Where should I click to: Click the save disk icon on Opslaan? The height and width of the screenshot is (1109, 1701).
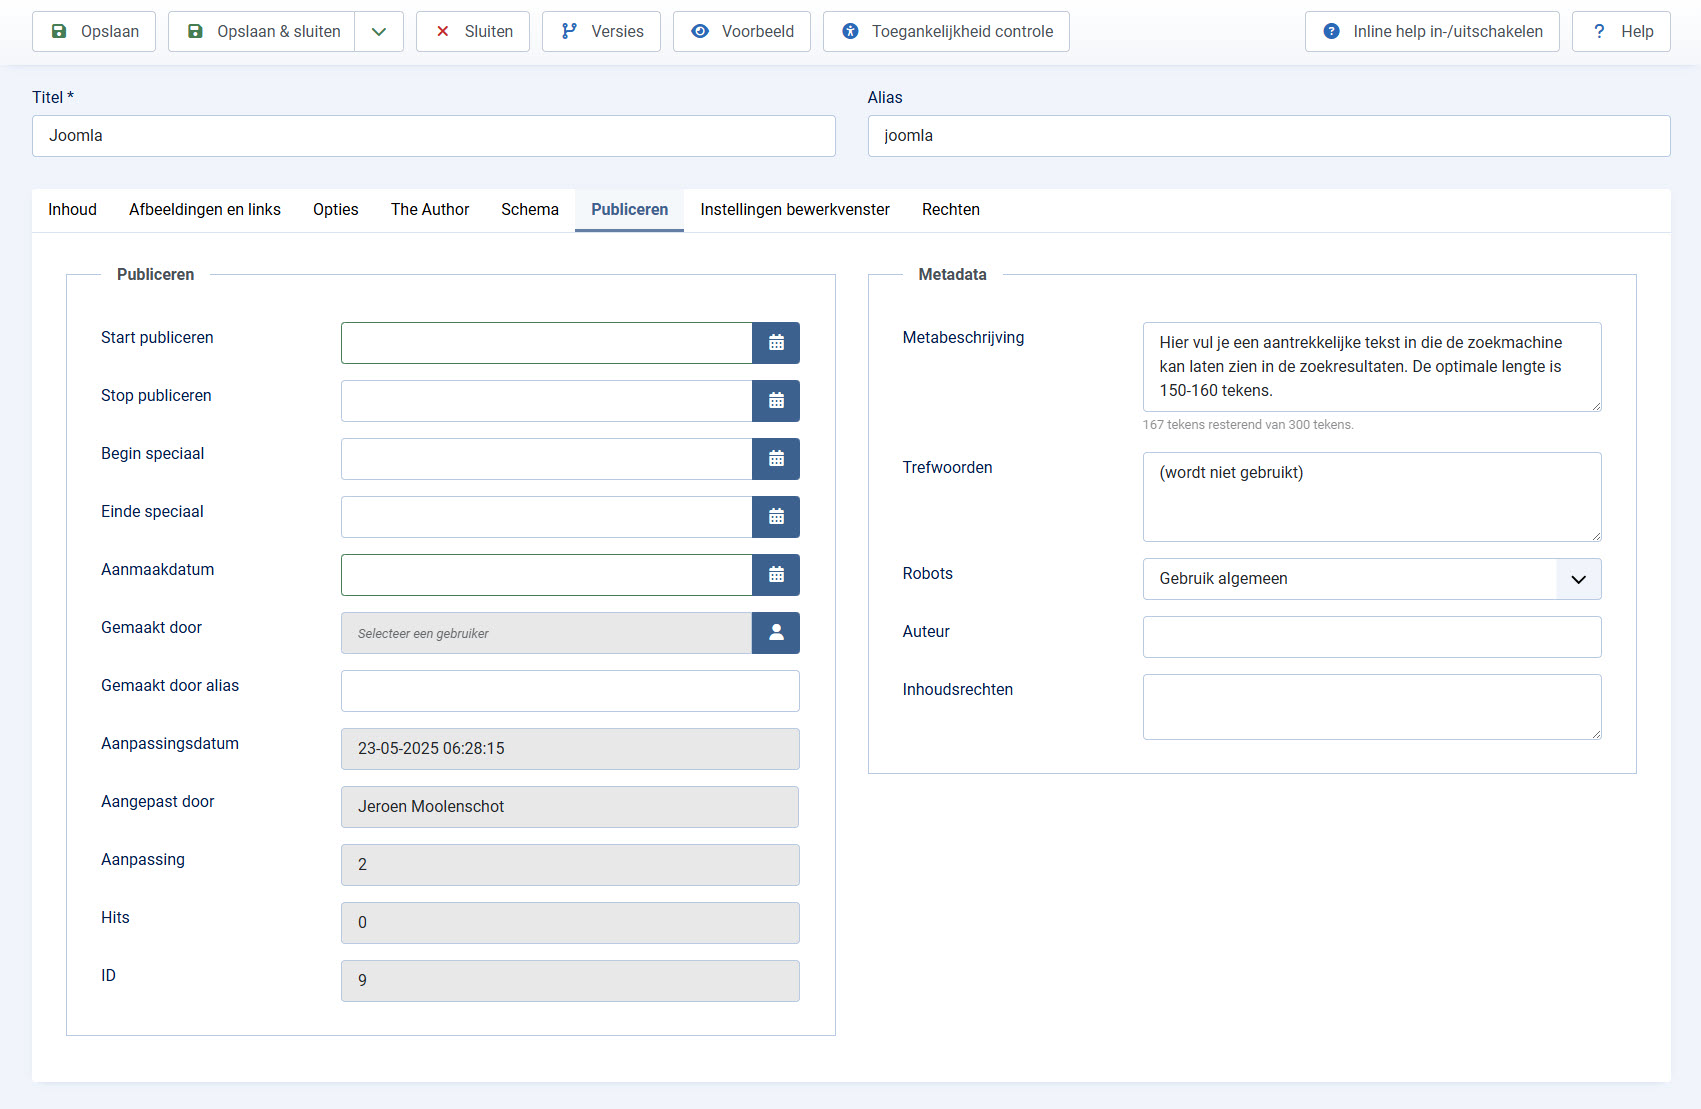click(x=59, y=31)
